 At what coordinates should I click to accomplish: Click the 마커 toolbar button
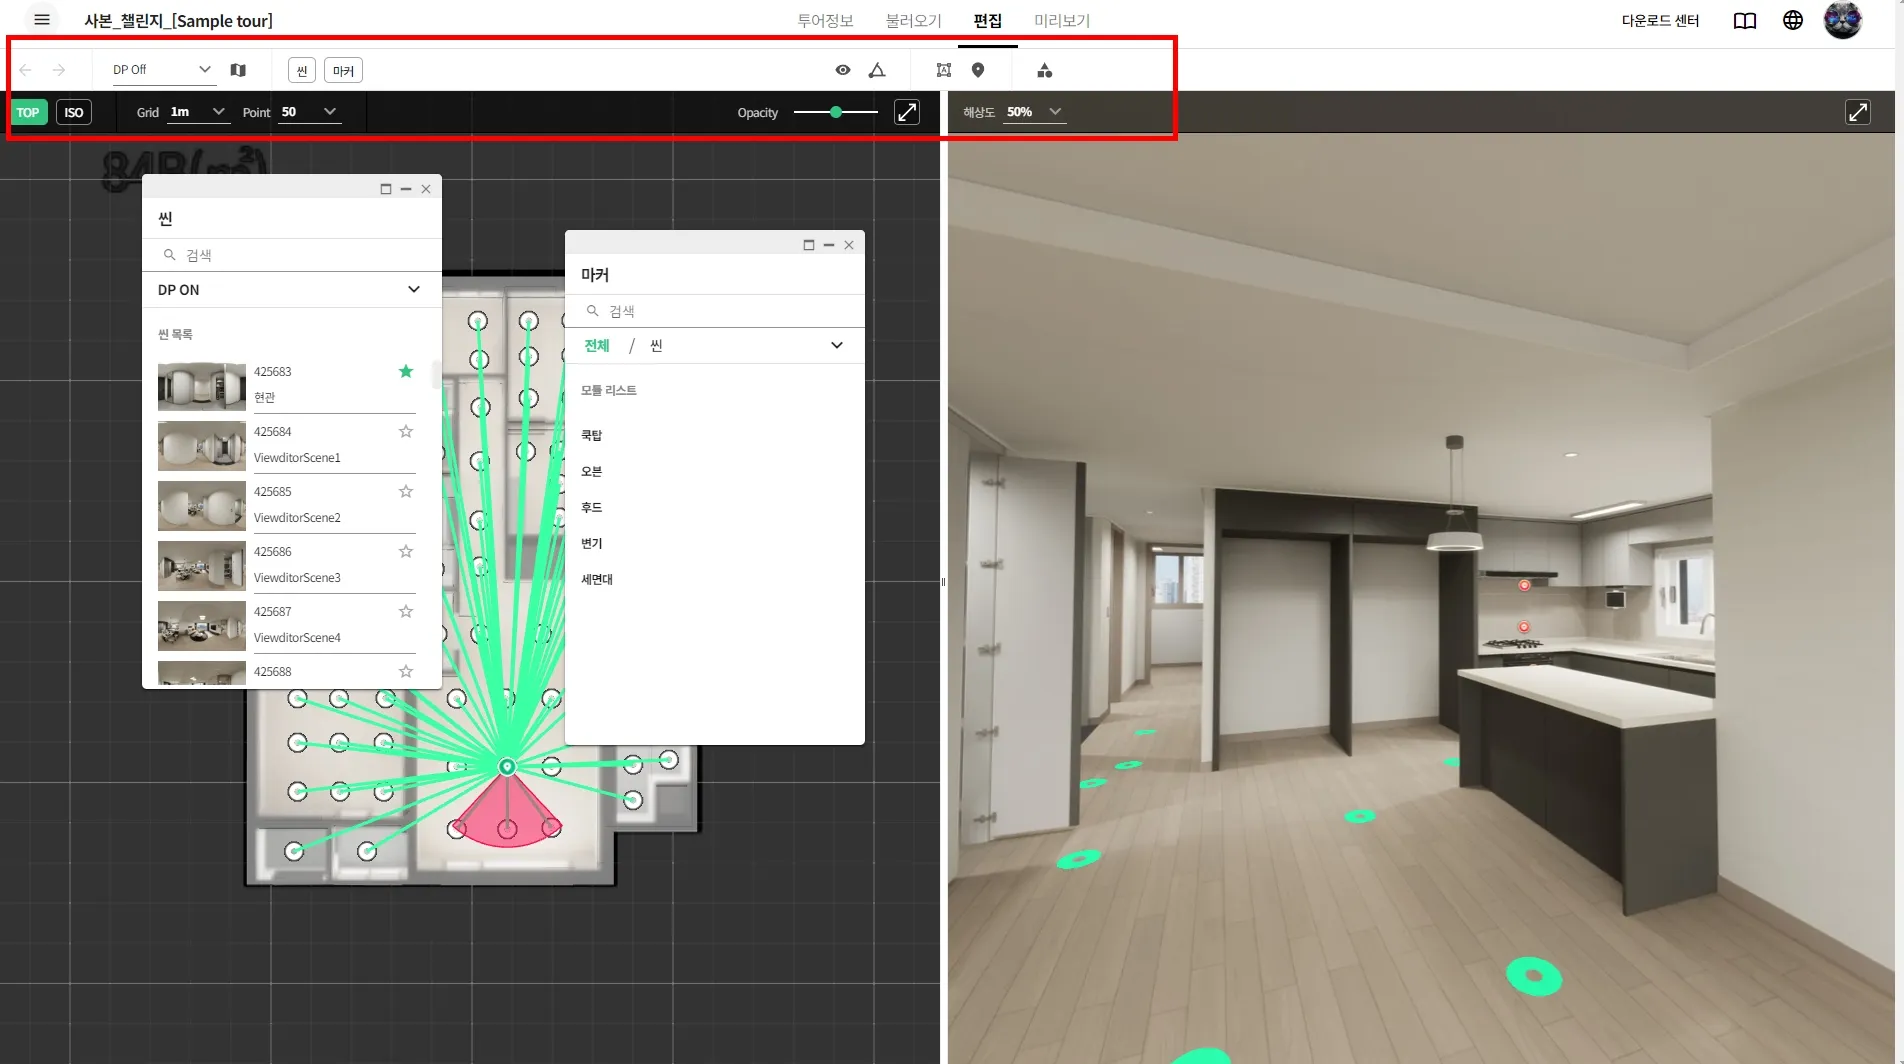[343, 70]
